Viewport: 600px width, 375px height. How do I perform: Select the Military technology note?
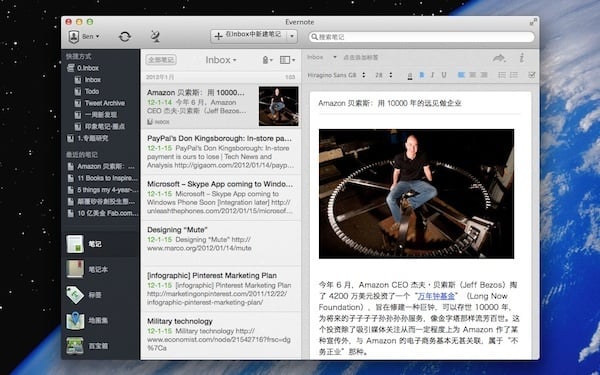click(x=221, y=334)
